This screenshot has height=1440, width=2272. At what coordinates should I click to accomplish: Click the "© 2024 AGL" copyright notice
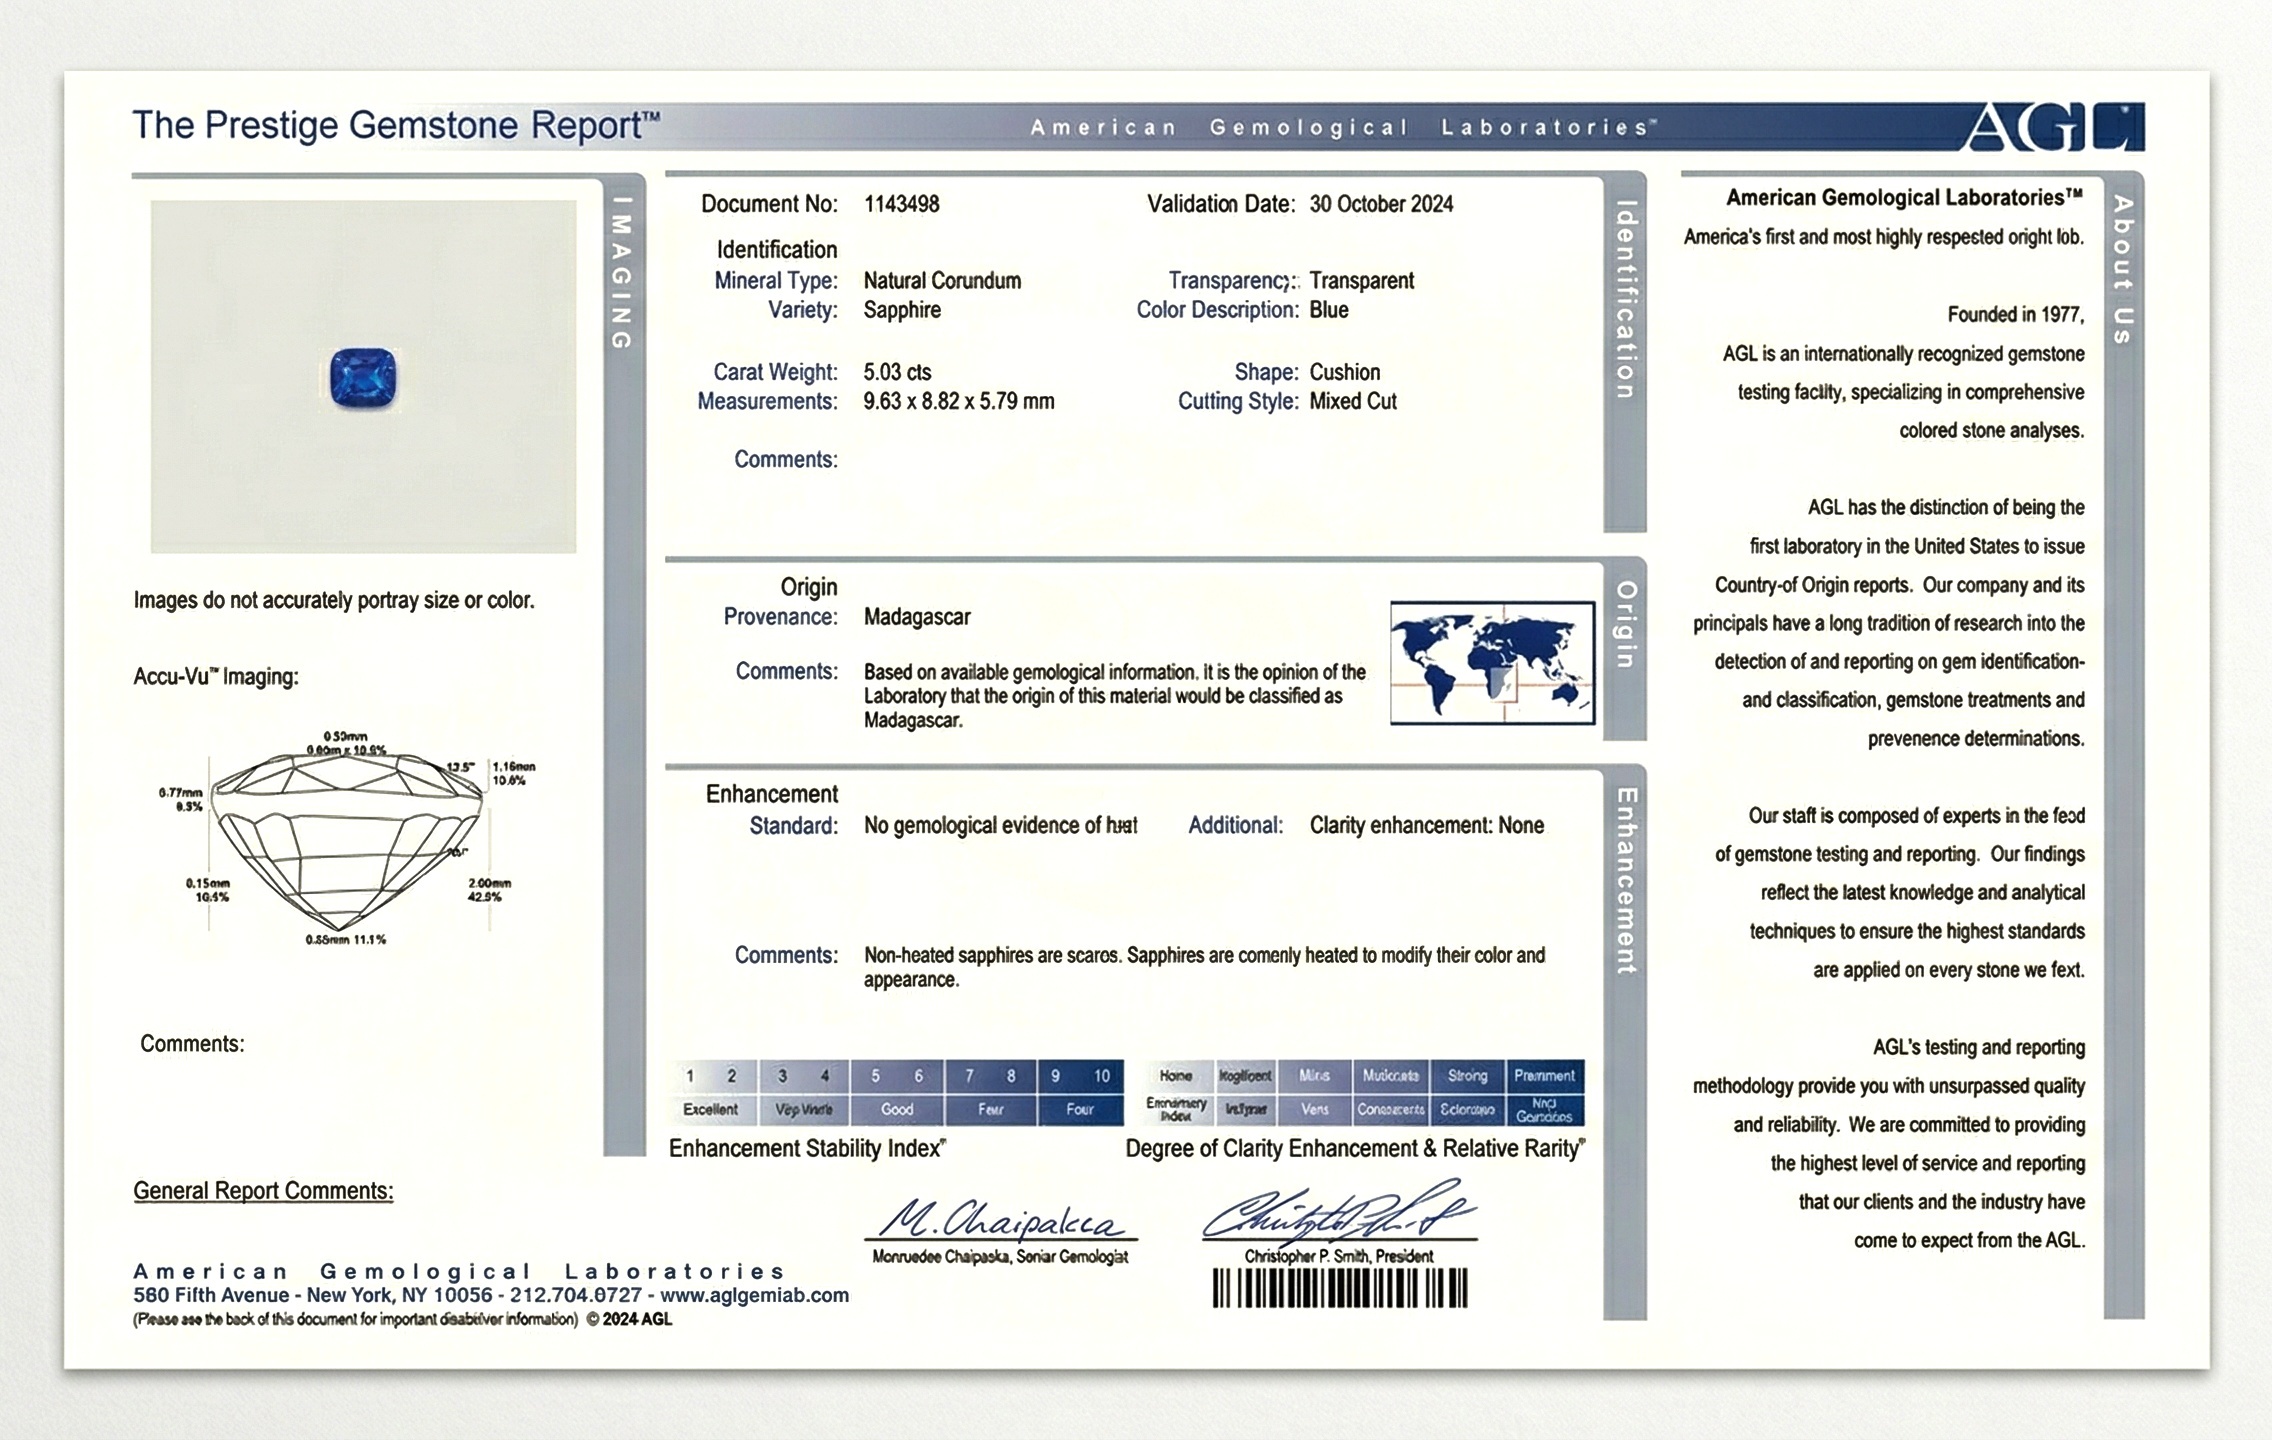pyautogui.click(x=629, y=1319)
